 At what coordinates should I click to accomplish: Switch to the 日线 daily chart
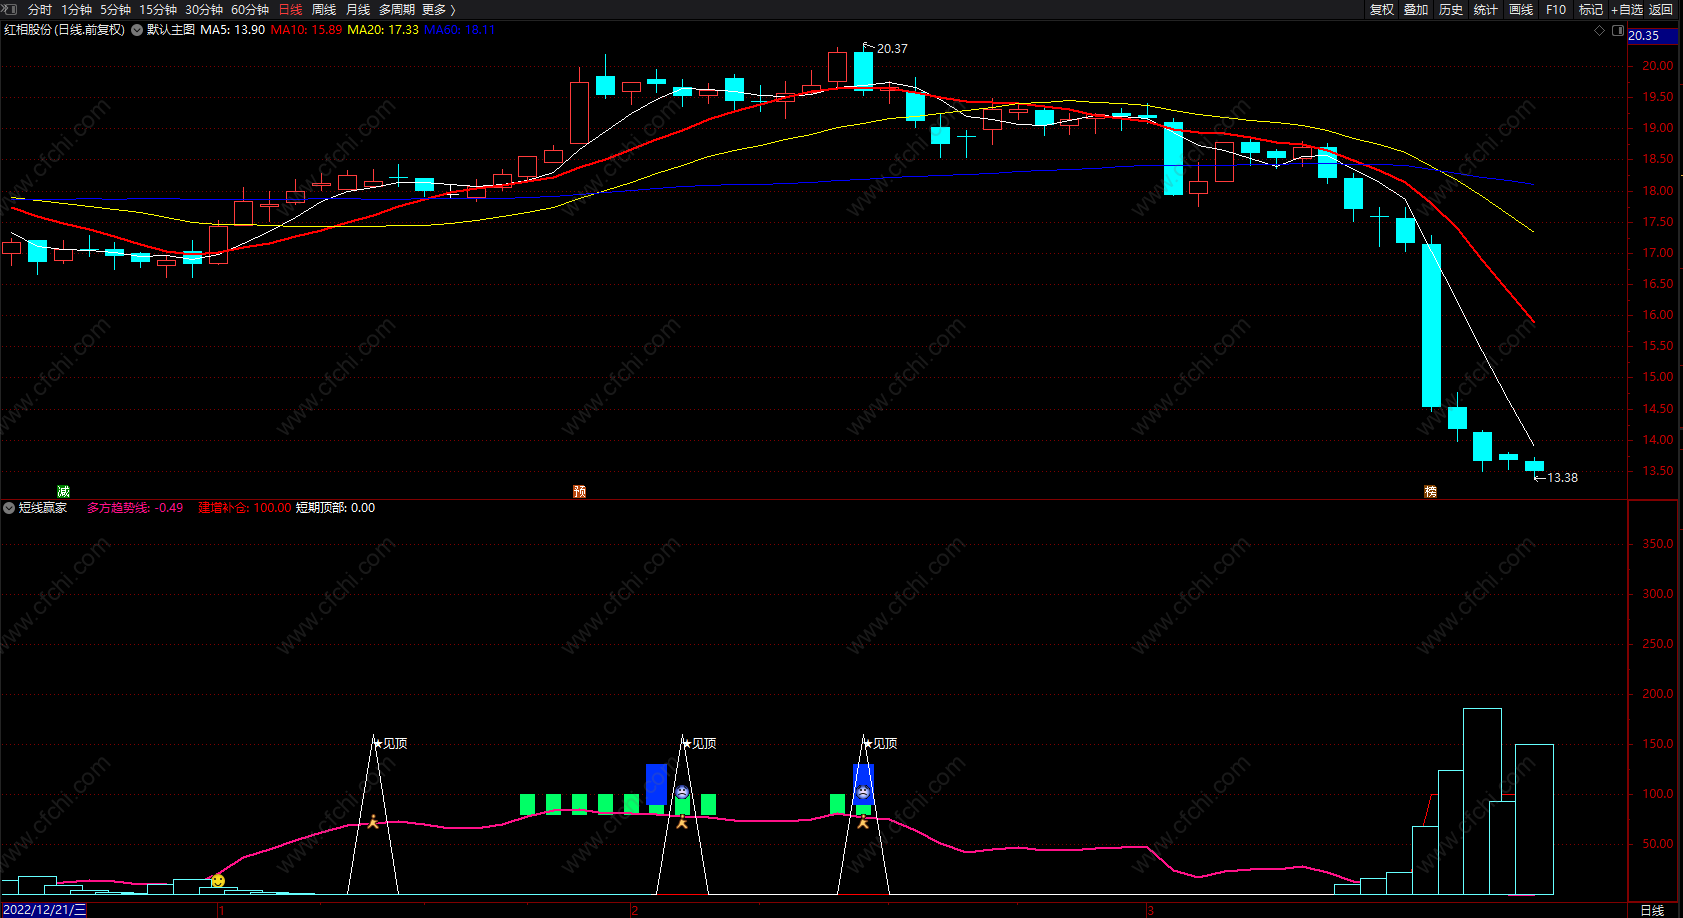[x=290, y=10]
